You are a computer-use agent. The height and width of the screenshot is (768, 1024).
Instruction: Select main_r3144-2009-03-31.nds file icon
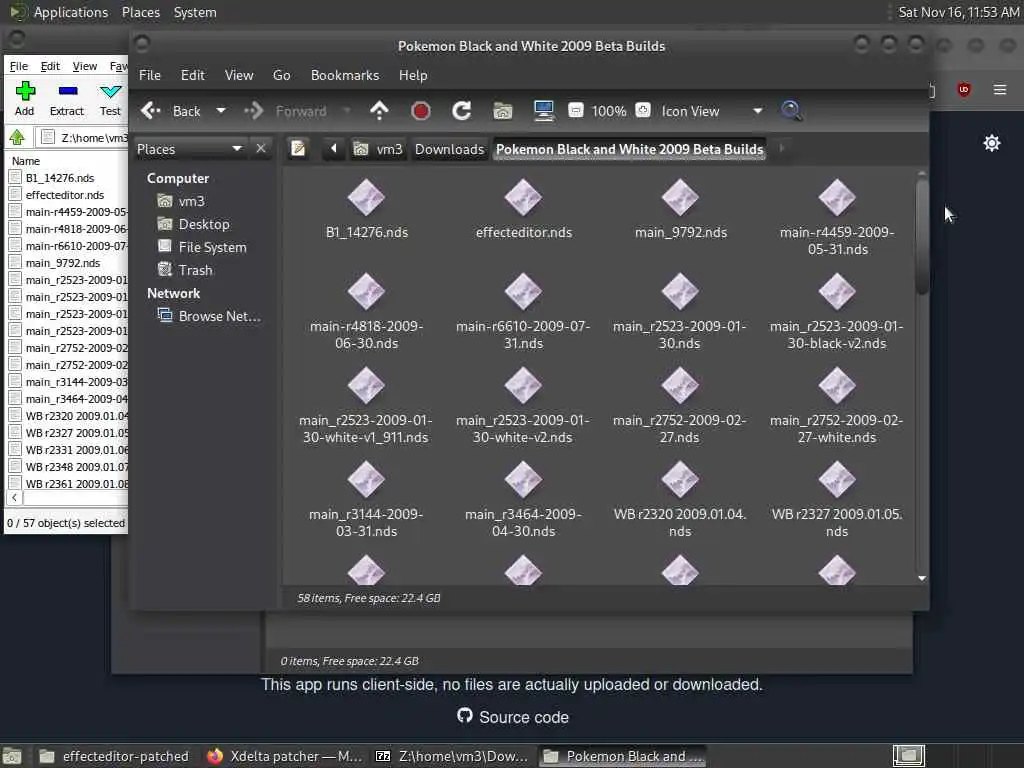pos(366,480)
